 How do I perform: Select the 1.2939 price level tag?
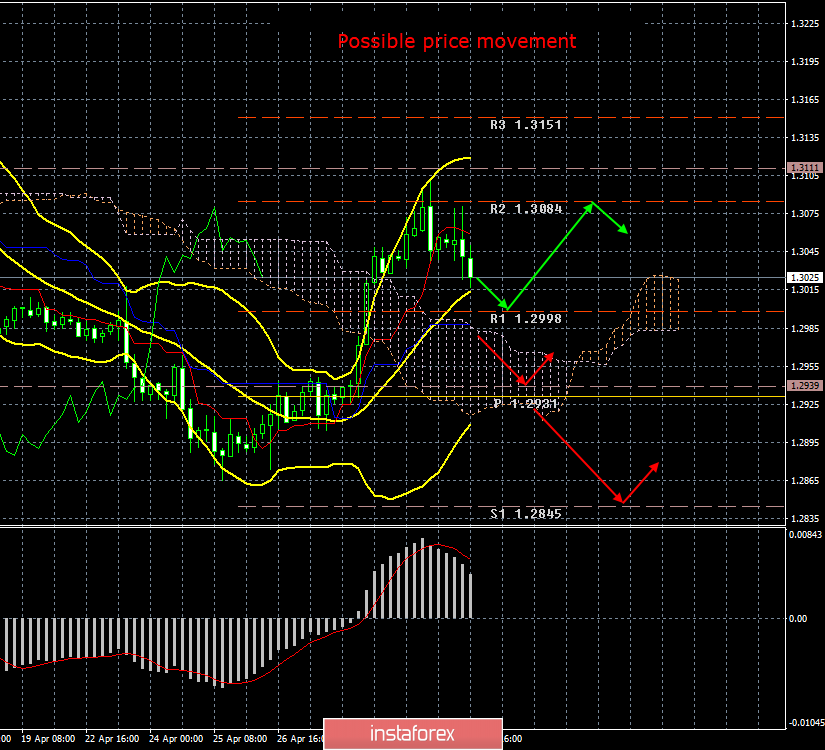[x=804, y=386]
